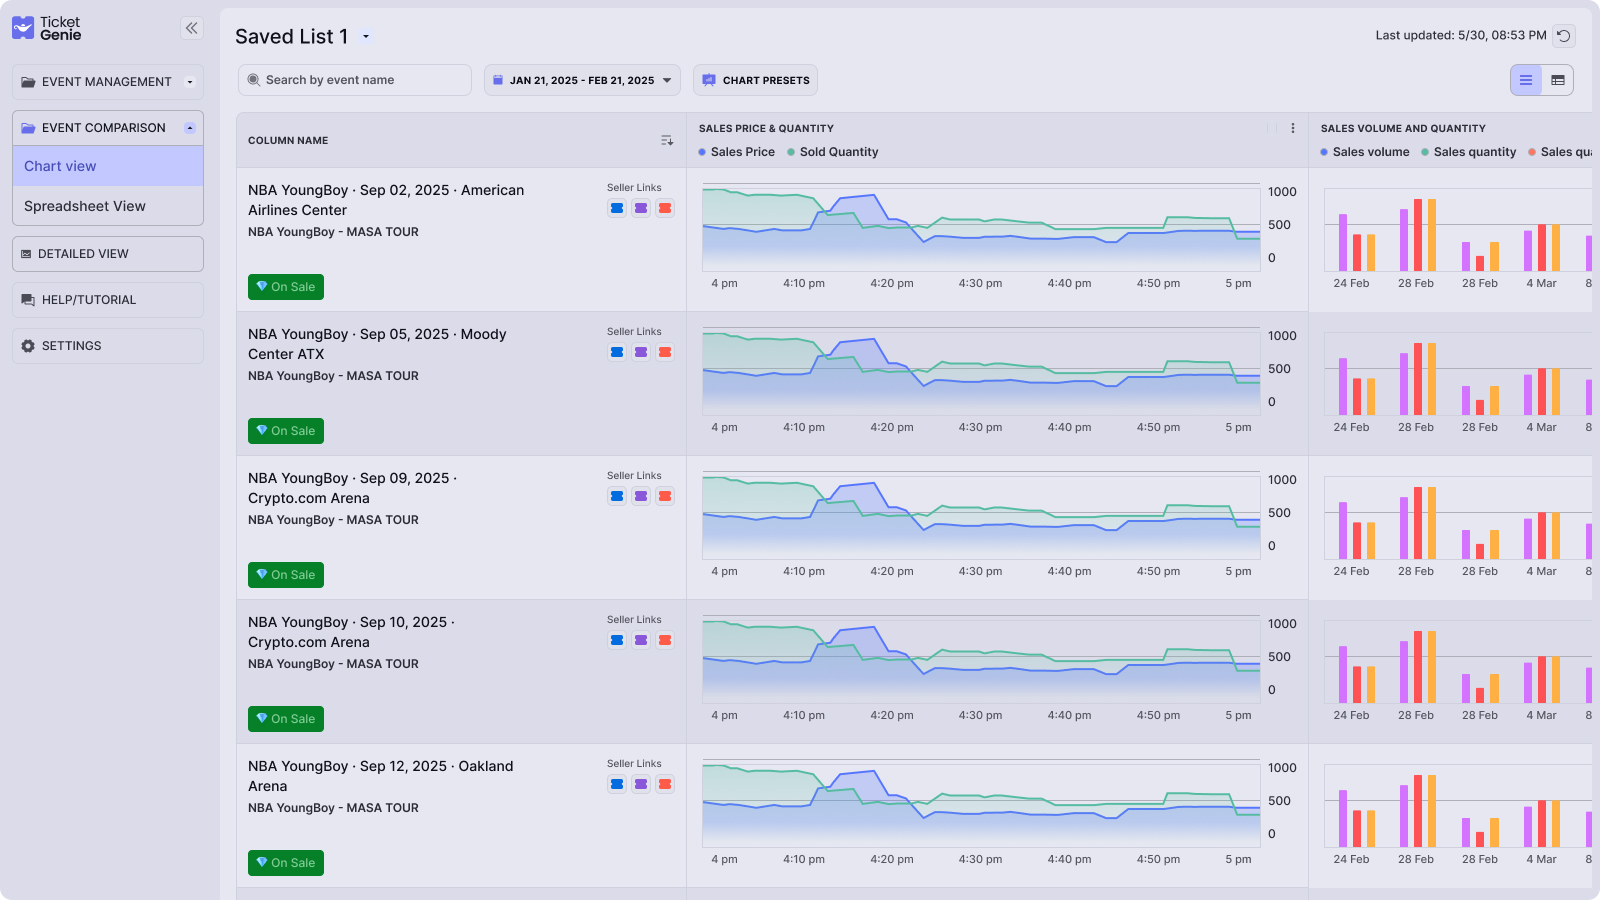Click the blue Sales volume legend color dot
The image size is (1600, 900).
(1324, 152)
